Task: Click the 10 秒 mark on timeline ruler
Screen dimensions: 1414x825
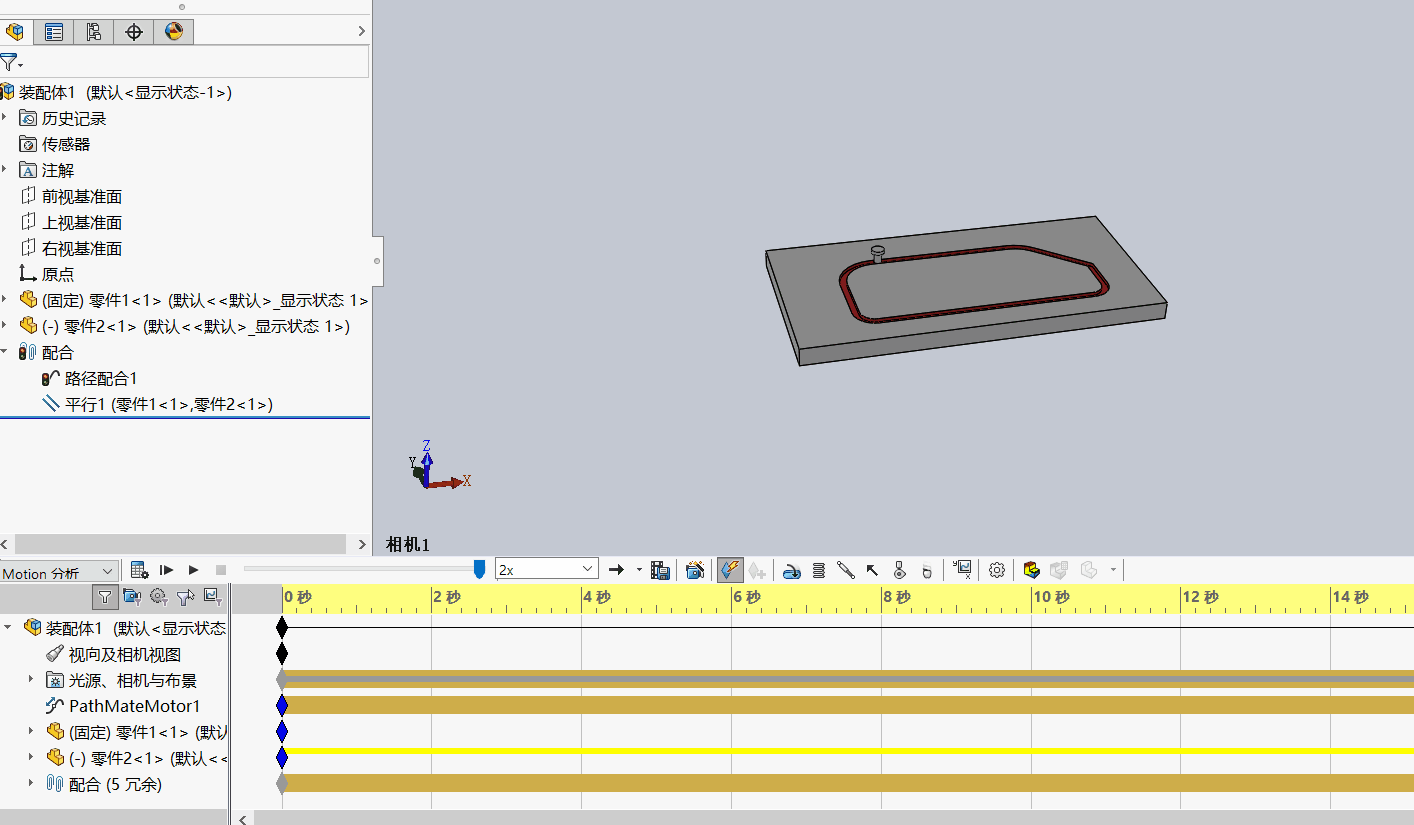Action: click(x=1050, y=597)
